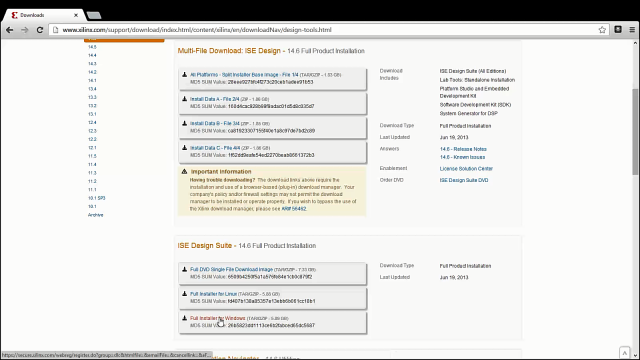Click the browser forward arrow
Viewport: 640px width, 360px height.
[25, 30]
